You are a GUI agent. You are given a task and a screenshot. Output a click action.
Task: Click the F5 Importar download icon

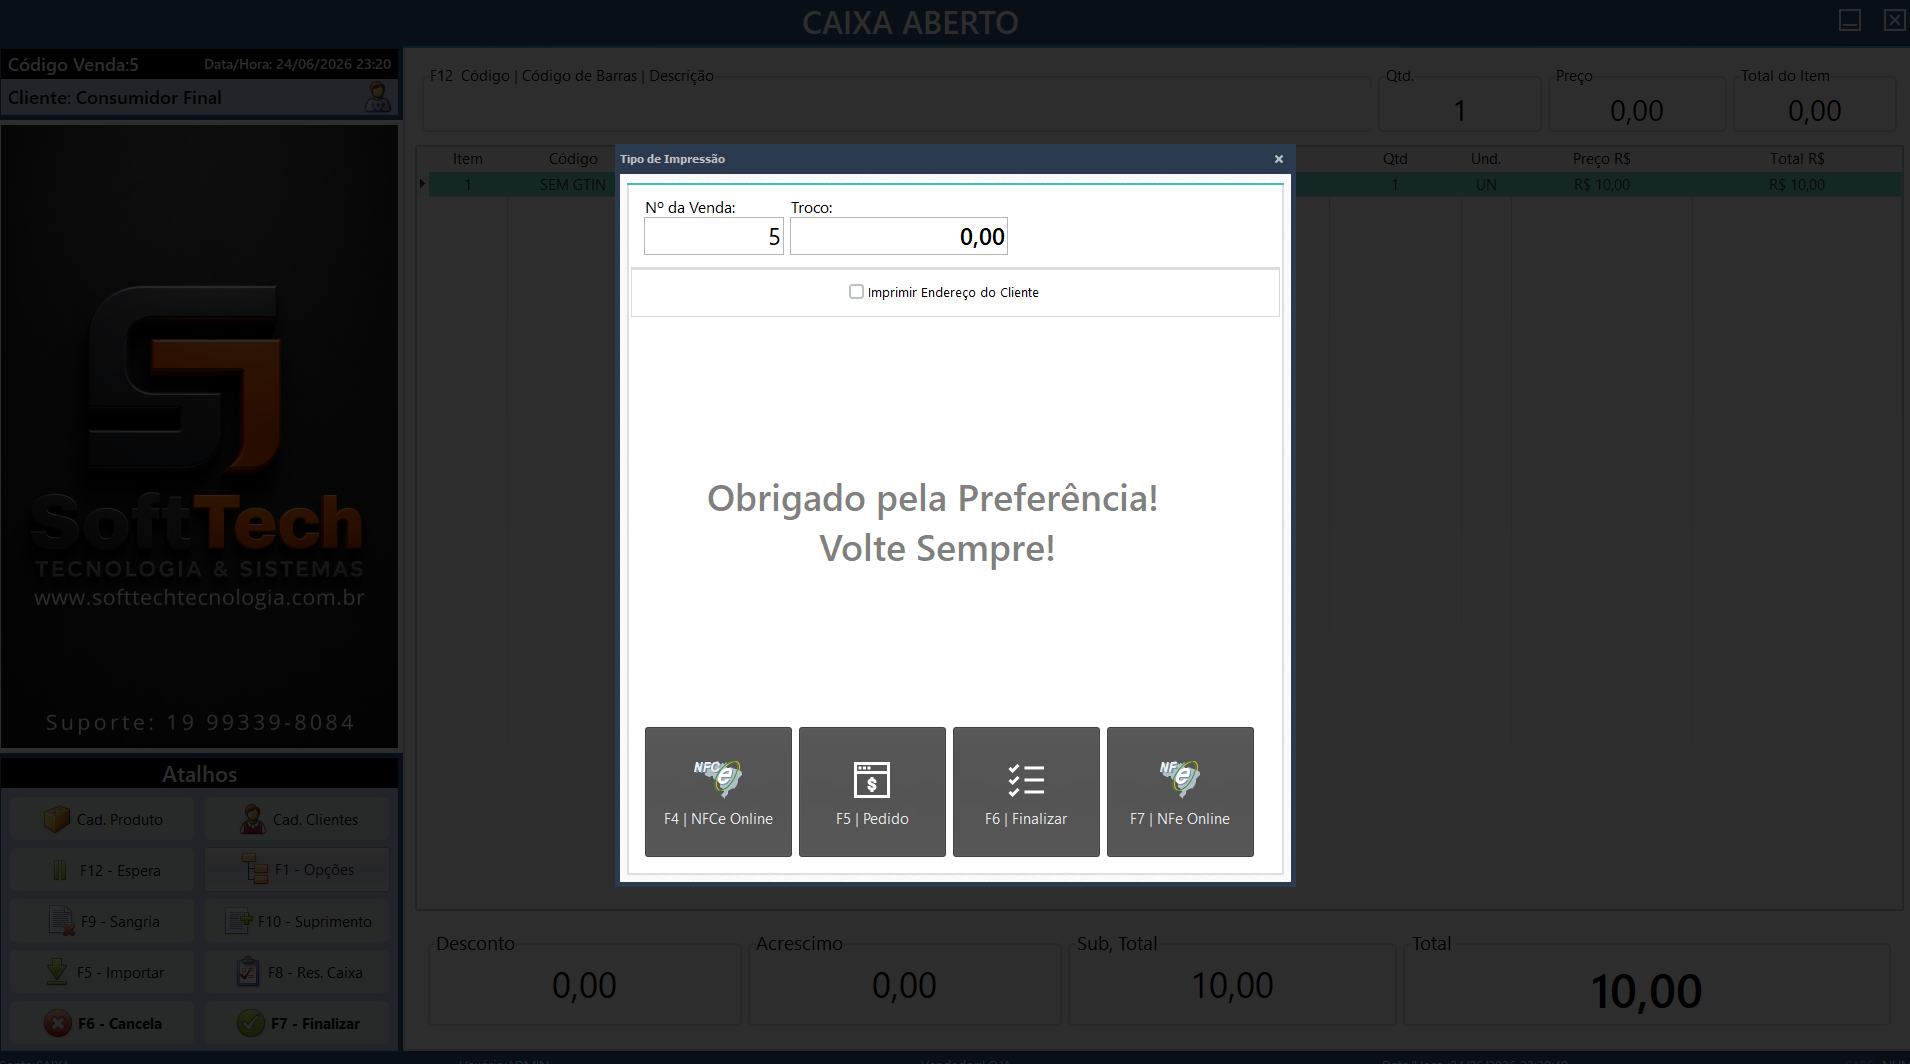point(57,972)
